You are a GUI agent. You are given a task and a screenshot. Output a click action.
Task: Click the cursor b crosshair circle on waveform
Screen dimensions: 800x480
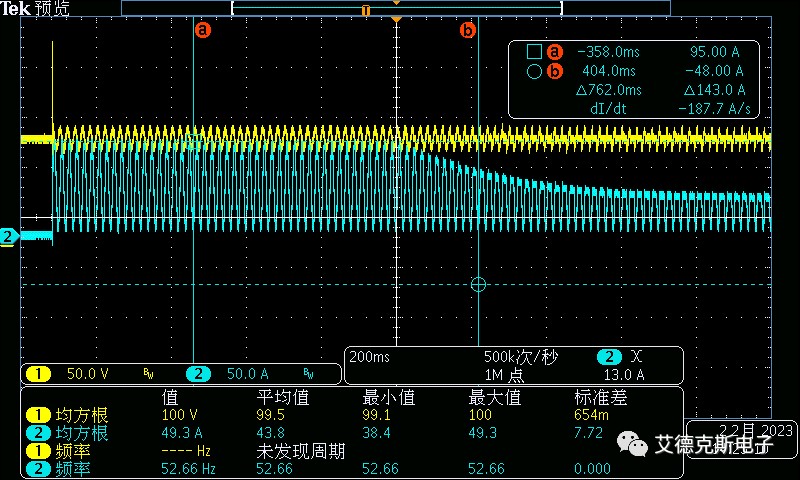pyautogui.click(x=478, y=284)
